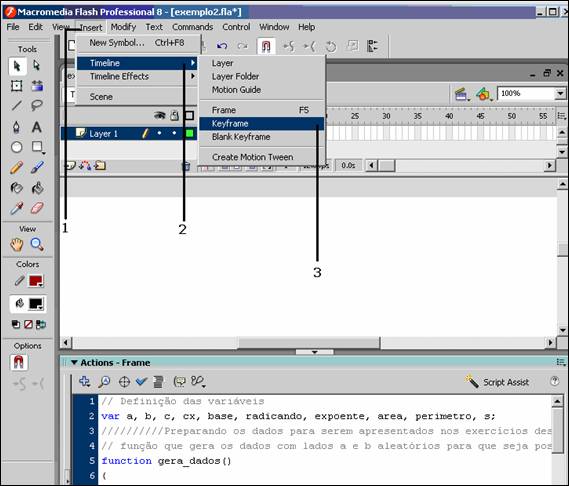This screenshot has width=569, height=486.
Task: Choose Create Motion Tween
Action: (261, 157)
